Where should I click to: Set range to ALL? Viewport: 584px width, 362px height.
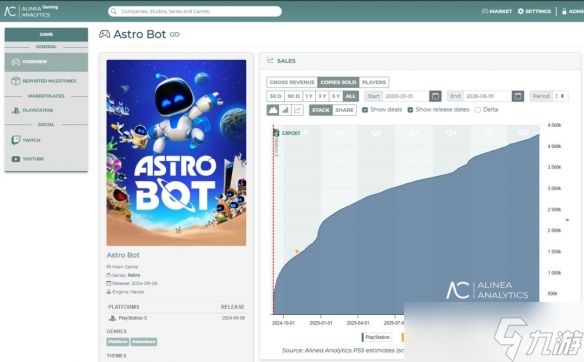[351, 96]
